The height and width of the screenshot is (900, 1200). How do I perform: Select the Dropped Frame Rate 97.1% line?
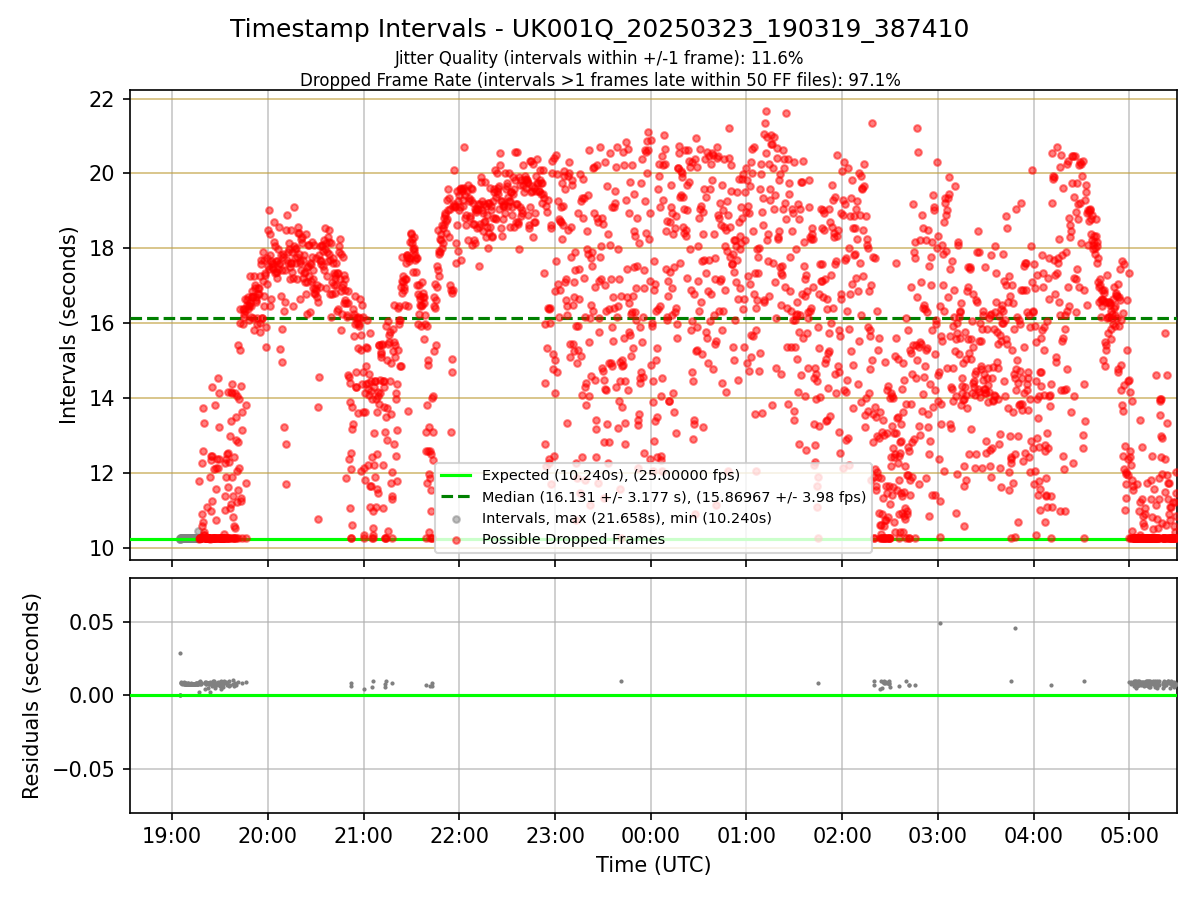599,80
